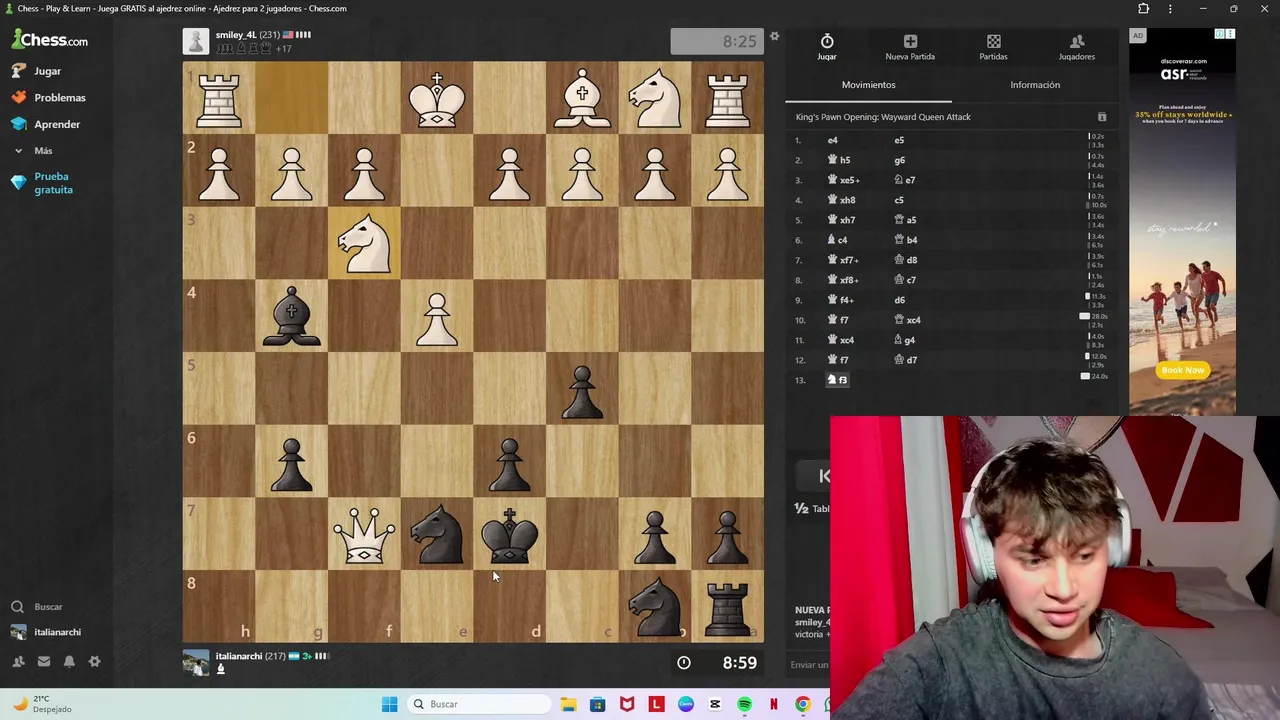Open Microsoft Store from taskbar

[597, 704]
